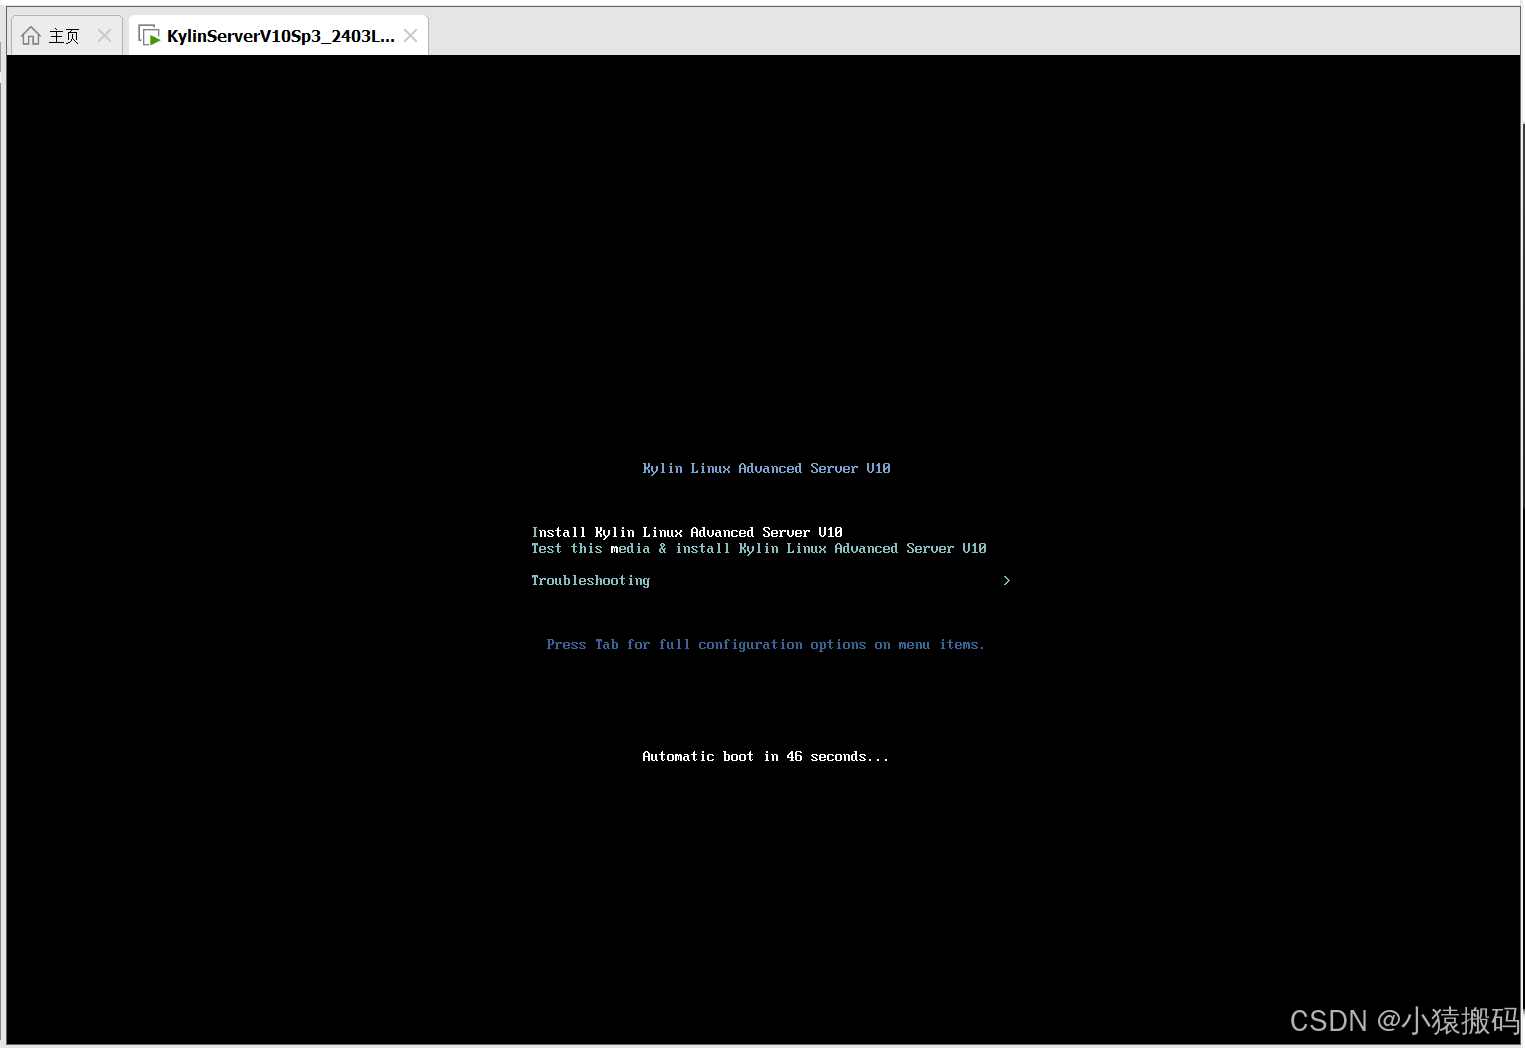Screen dimensions: 1525x1048
Task: Close the 主页 tab
Action: (104, 36)
